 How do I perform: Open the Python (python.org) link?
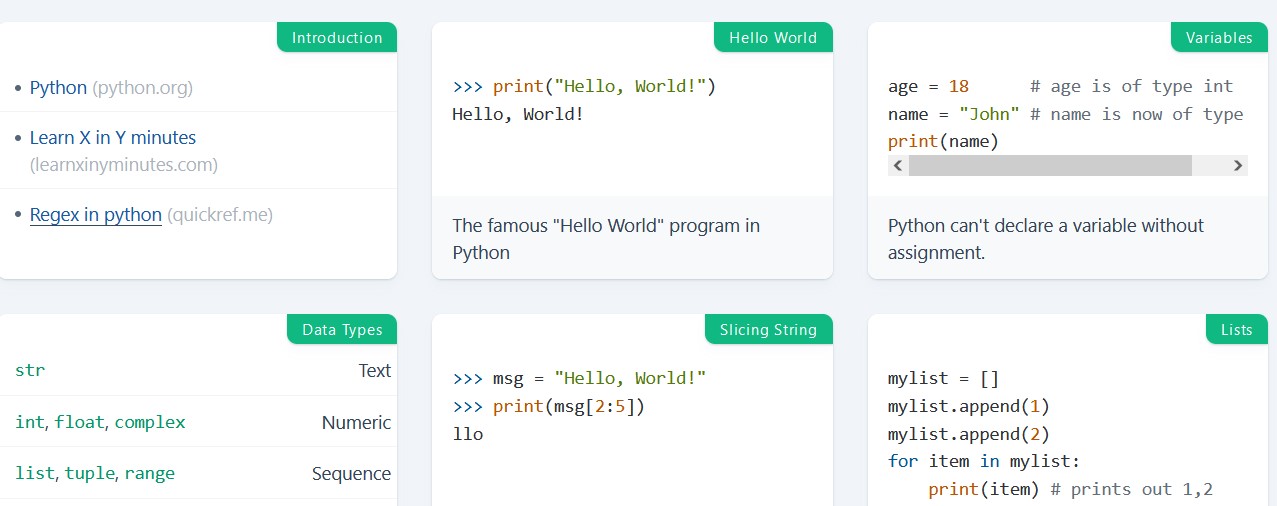point(58,88)
